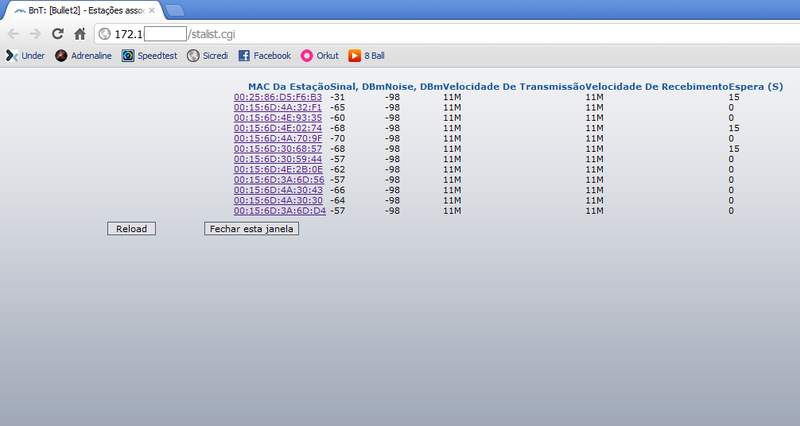Click transmit speed for station 00:15:6D:3A:6D:D4

[x=452, y=211]
